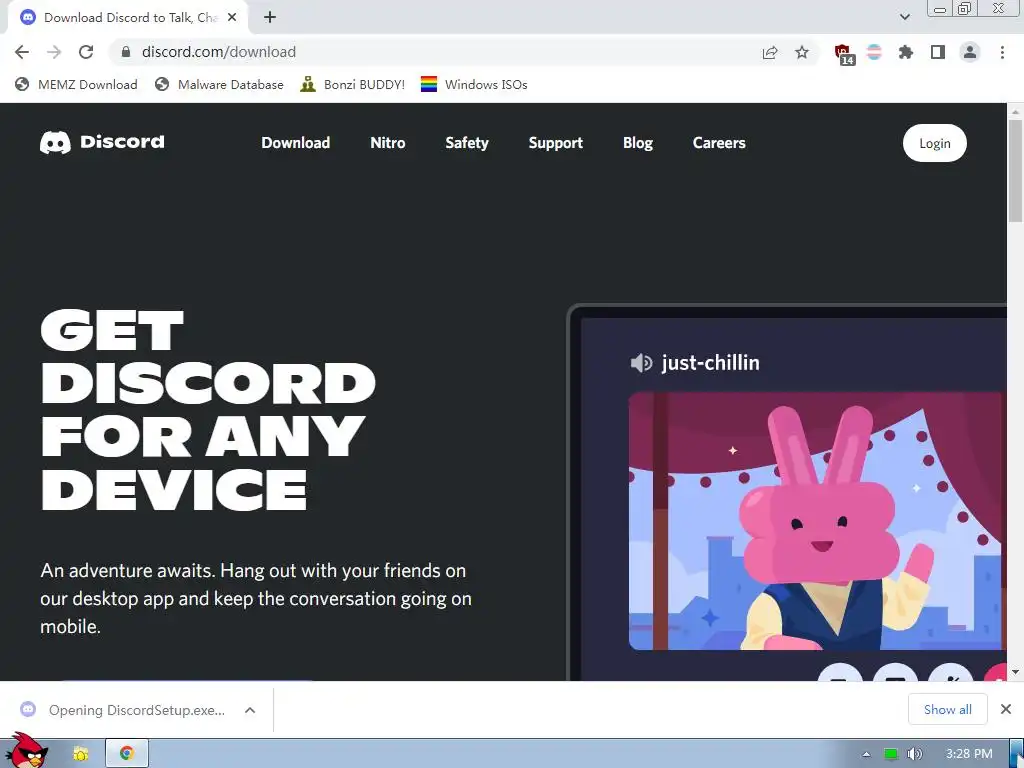Open a new tab with the plus button
Screen dimensions: 1024x768
270,18
